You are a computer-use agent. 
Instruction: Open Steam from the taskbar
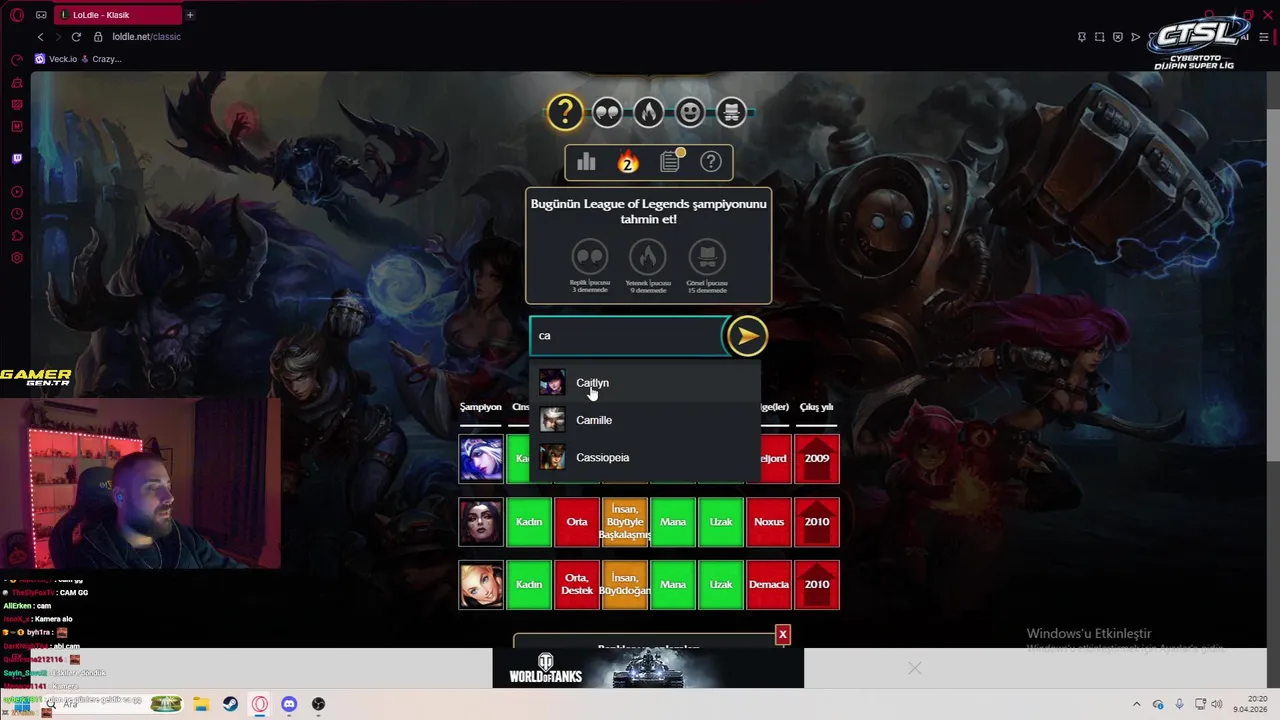tap(230, 704)
